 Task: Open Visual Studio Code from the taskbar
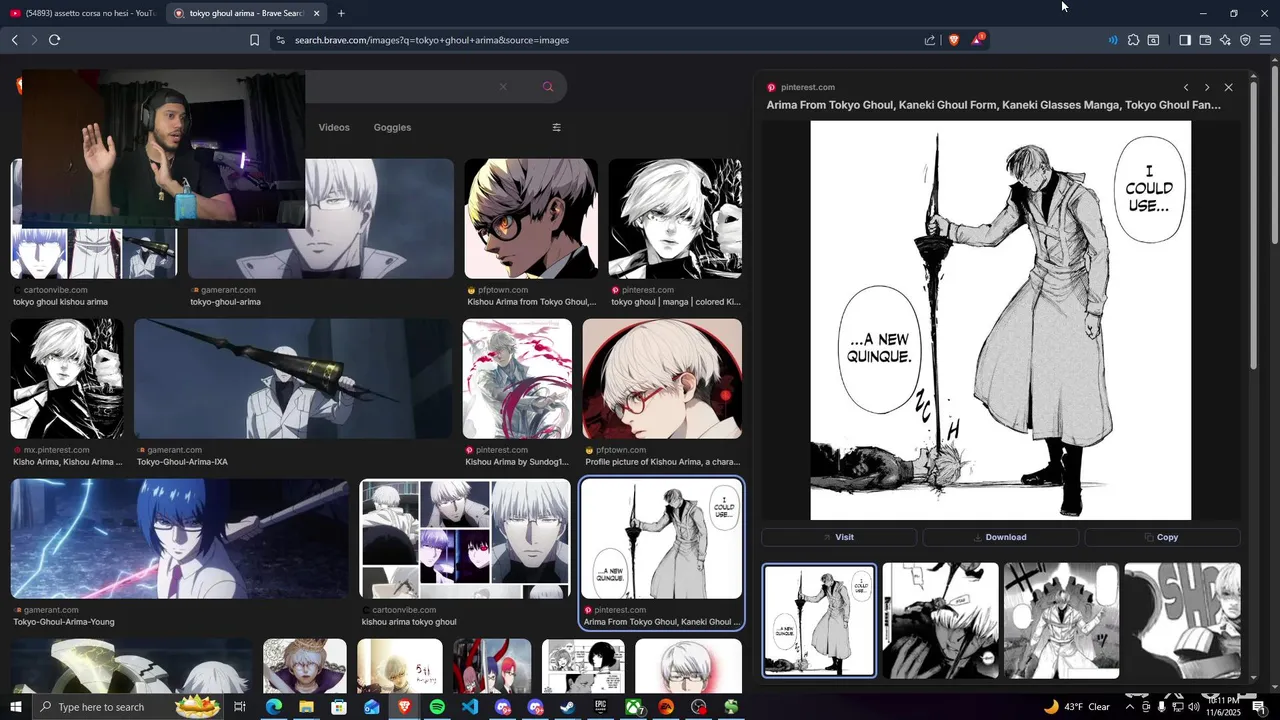470,707
